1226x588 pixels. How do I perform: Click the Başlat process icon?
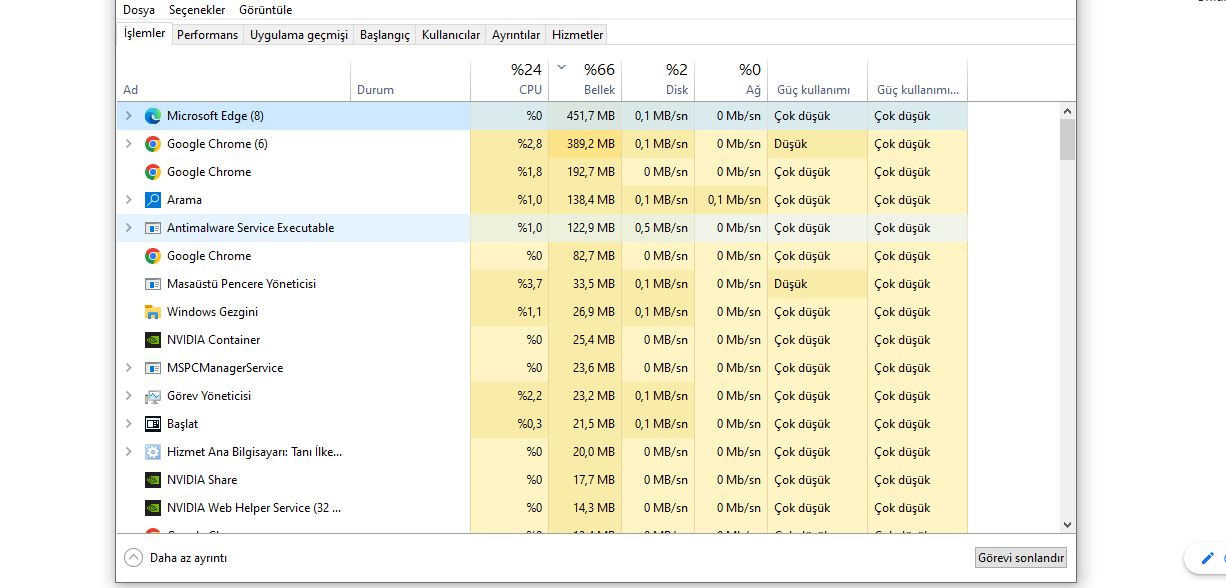pyautogui.click(x=153, y=424)
